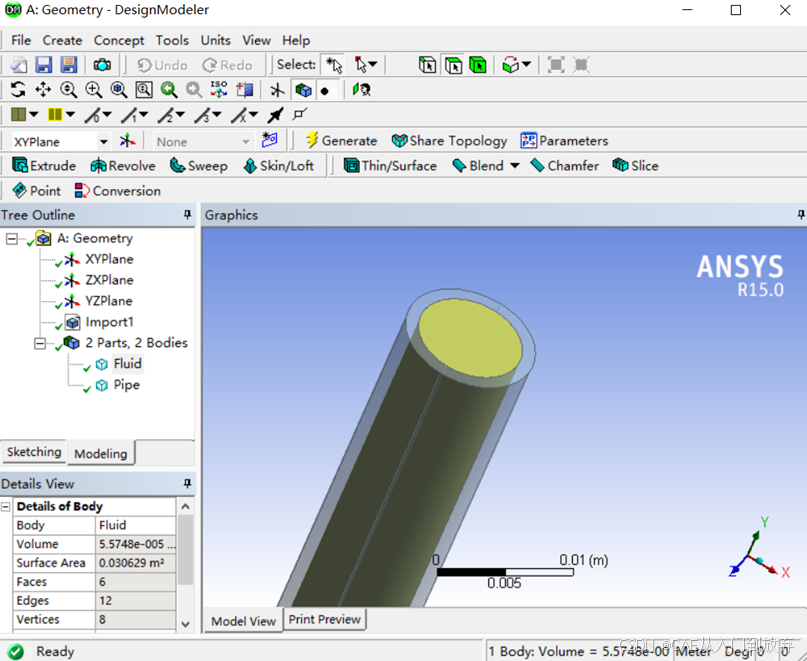Click the Details View scrollbar thumb

186,550
